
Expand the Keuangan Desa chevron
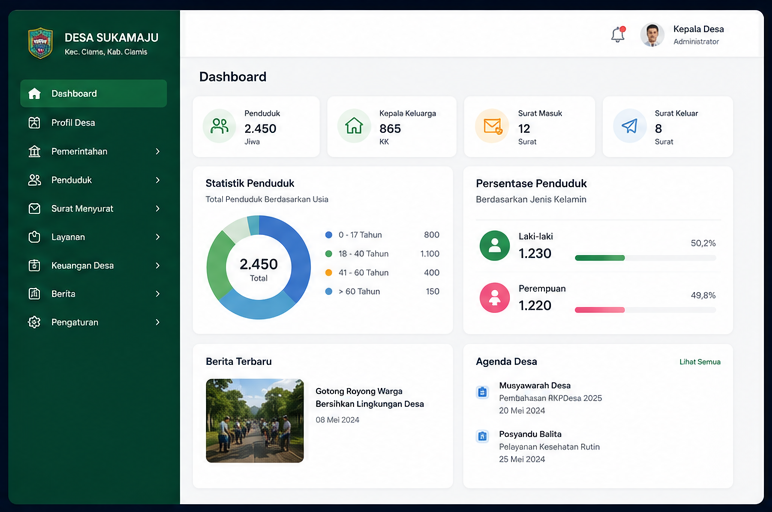point(158,265)
